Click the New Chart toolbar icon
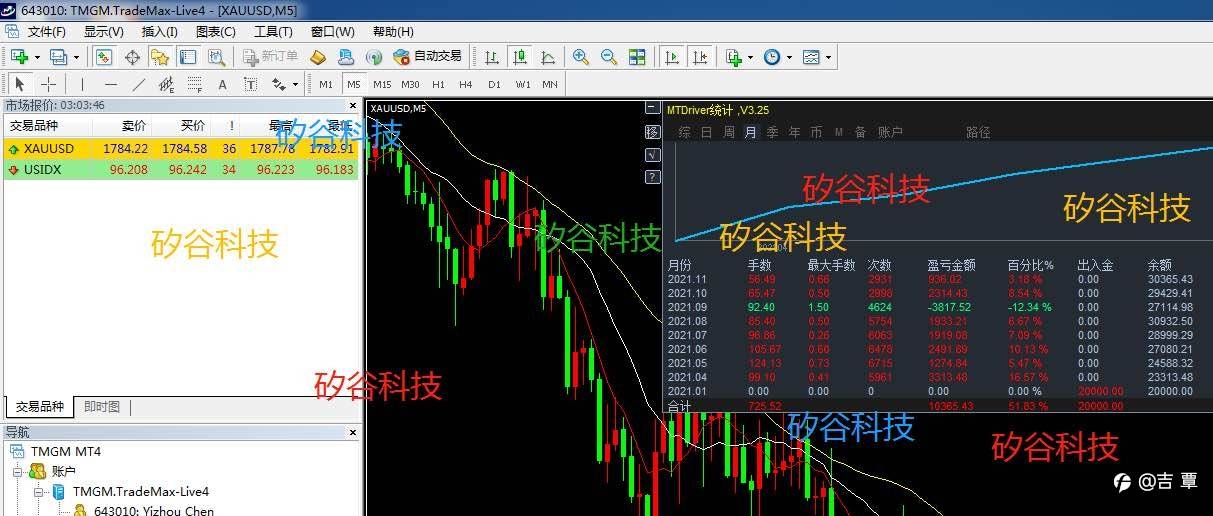The height and width of the screenshot is (516, 1213). (x=19, y=57)
